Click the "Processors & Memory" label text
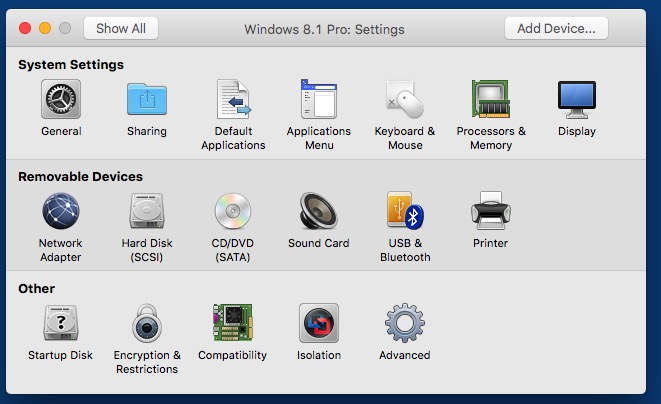The width and height of the screenshot is (661, 404). (491, 138)
